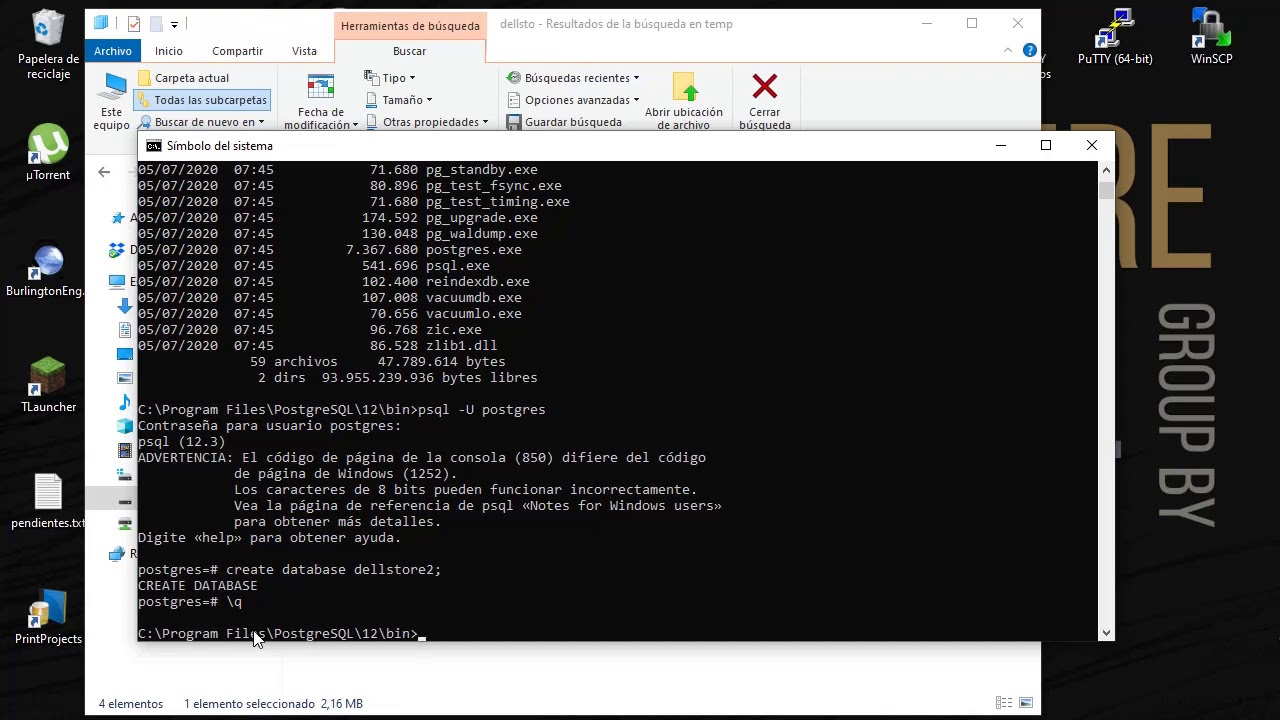Click network icon in navigation pane
1280x720 pixels.
point(117,554)
